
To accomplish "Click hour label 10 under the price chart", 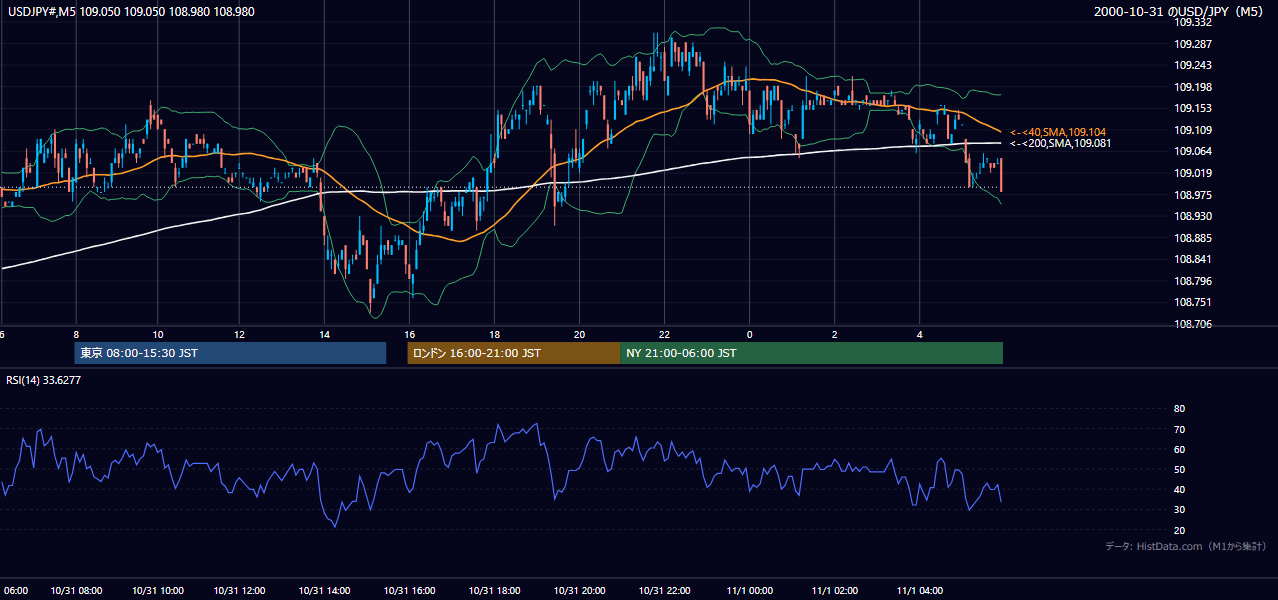I will (x=158, y=334).
